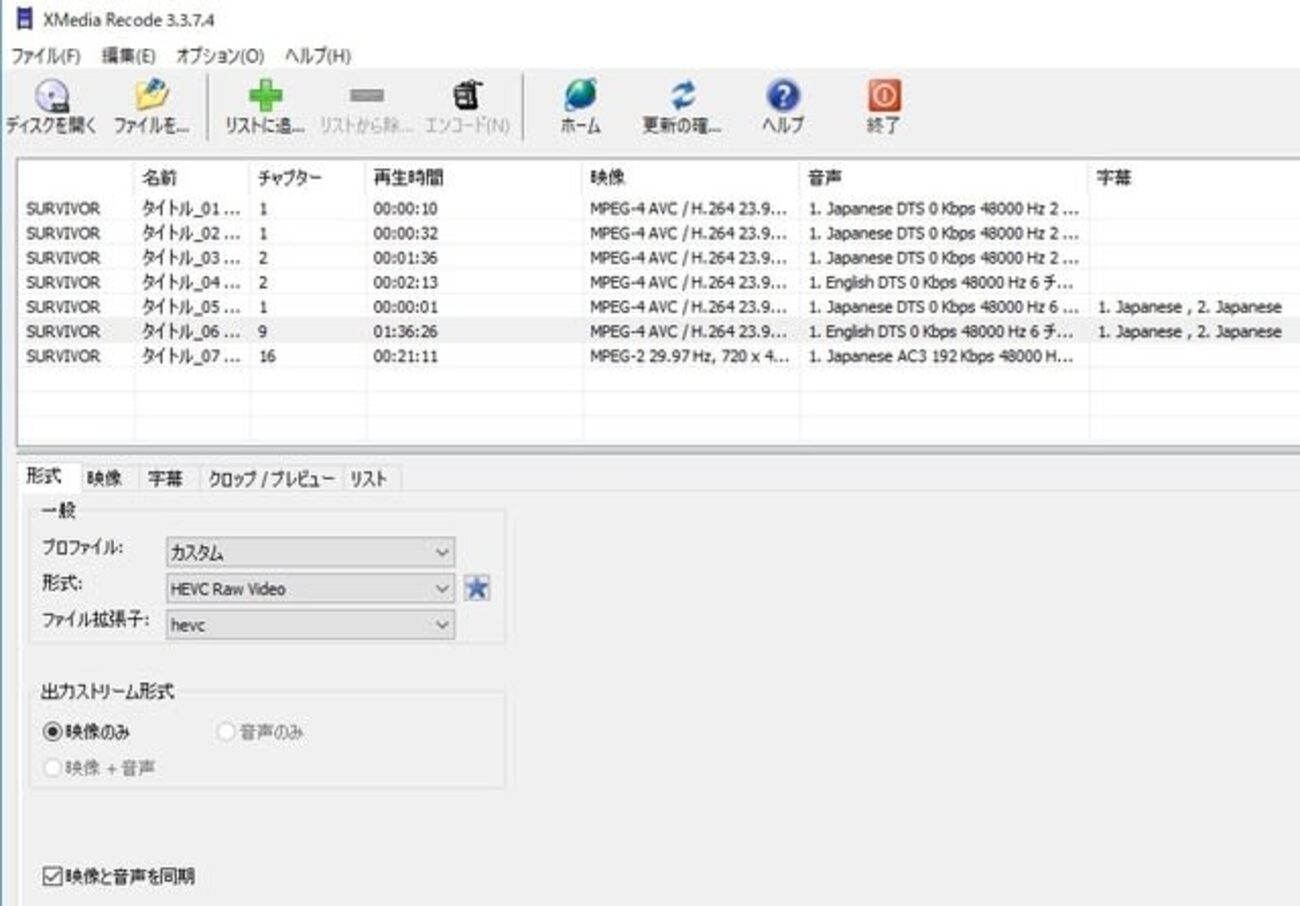Sort list by the チャプター column header

[x=308, y=178]
